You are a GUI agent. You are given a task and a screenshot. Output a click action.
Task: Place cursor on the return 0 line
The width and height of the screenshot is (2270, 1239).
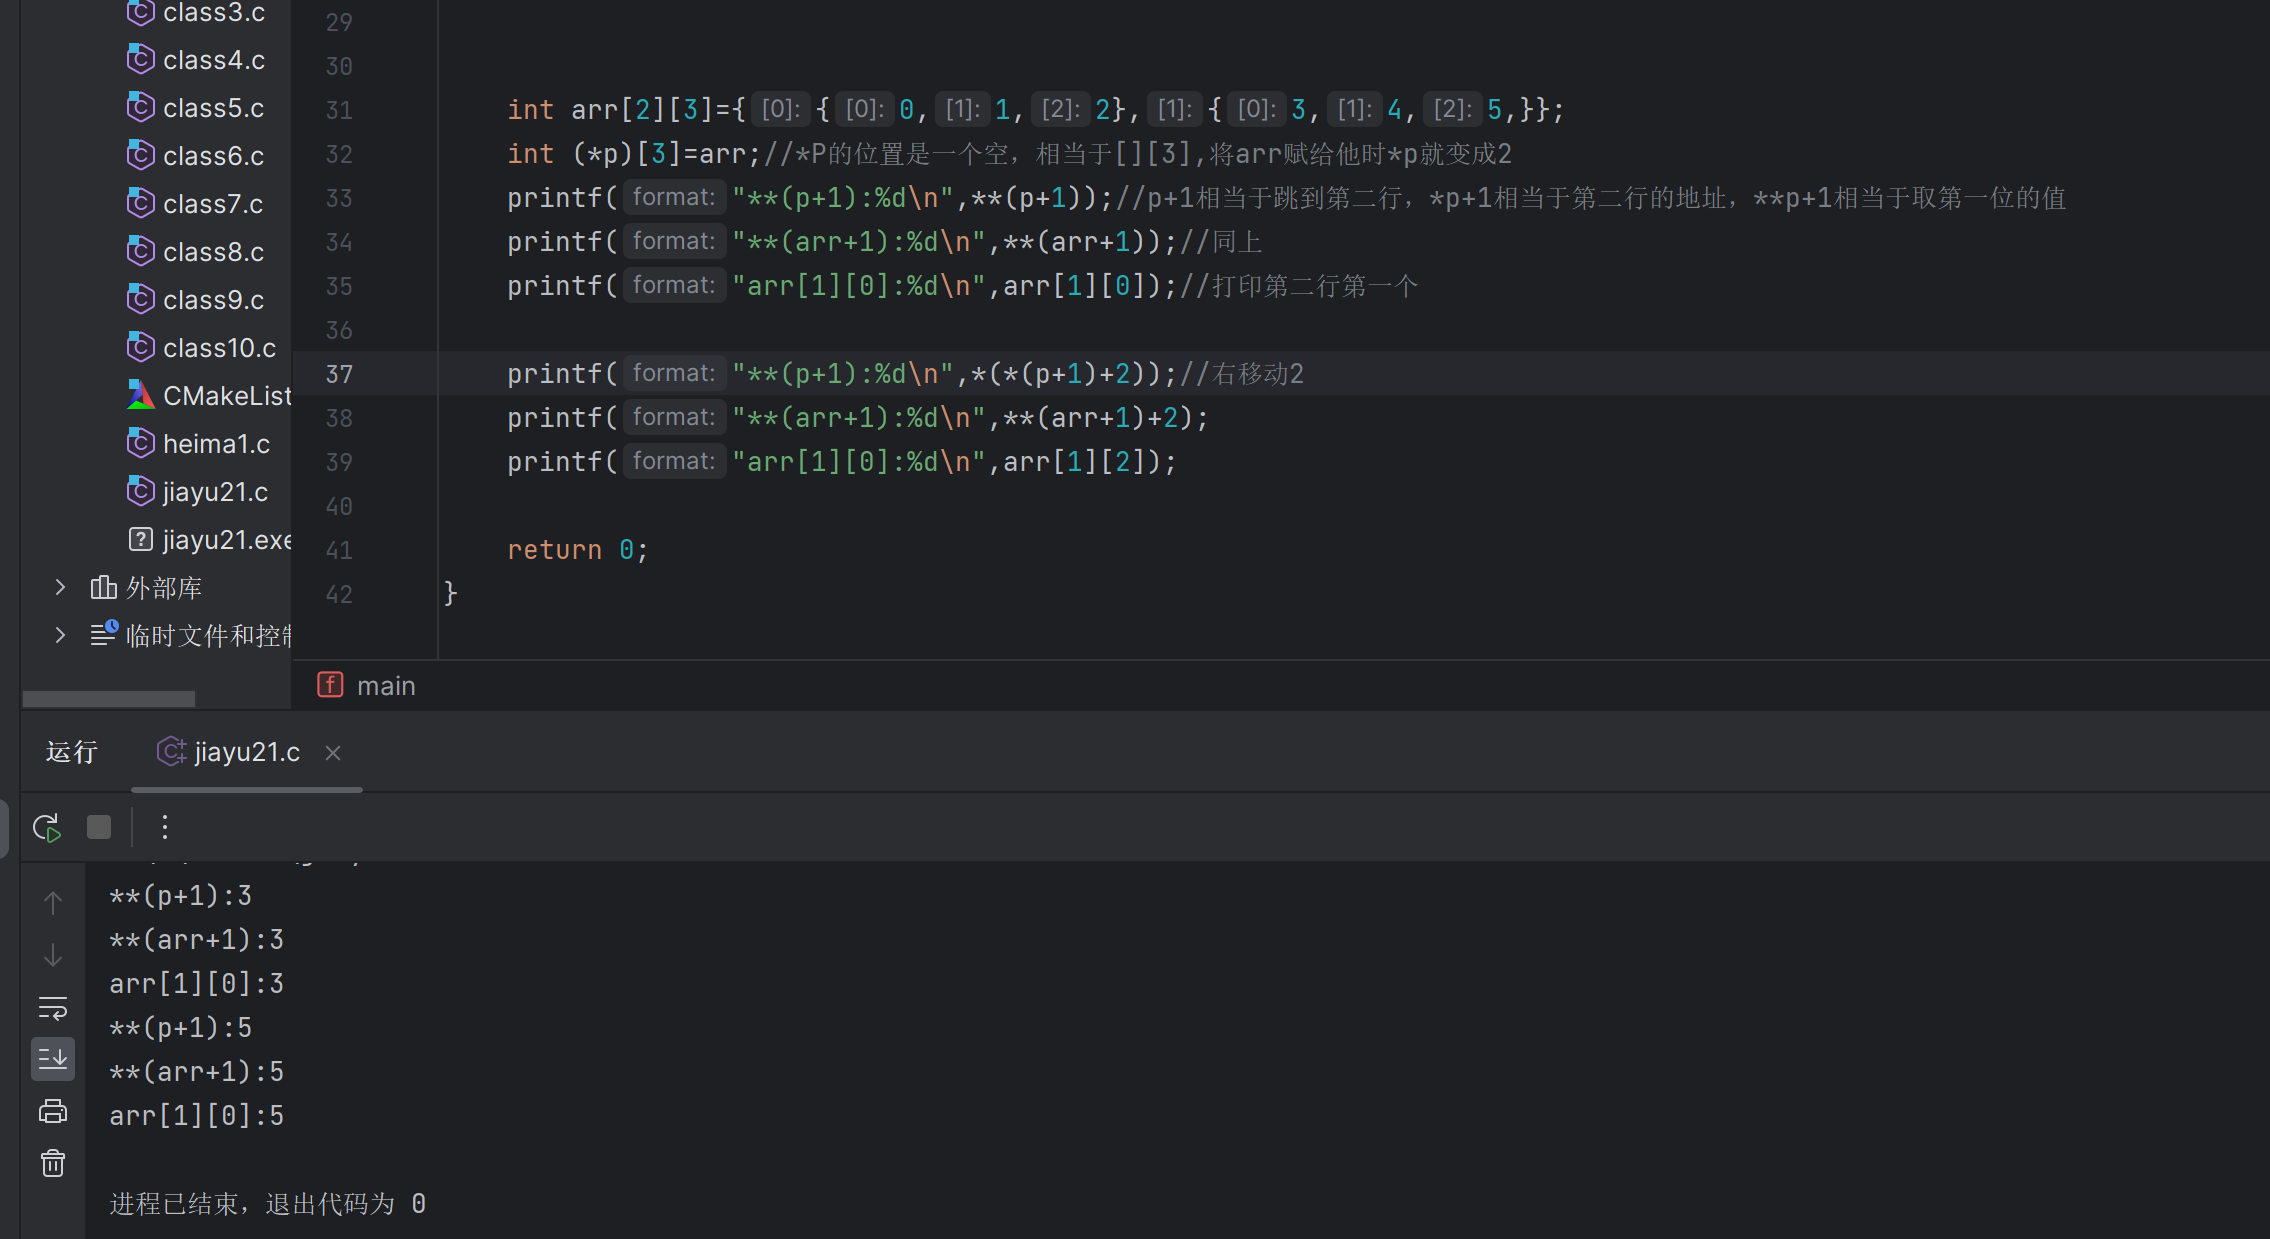point(578,550)
